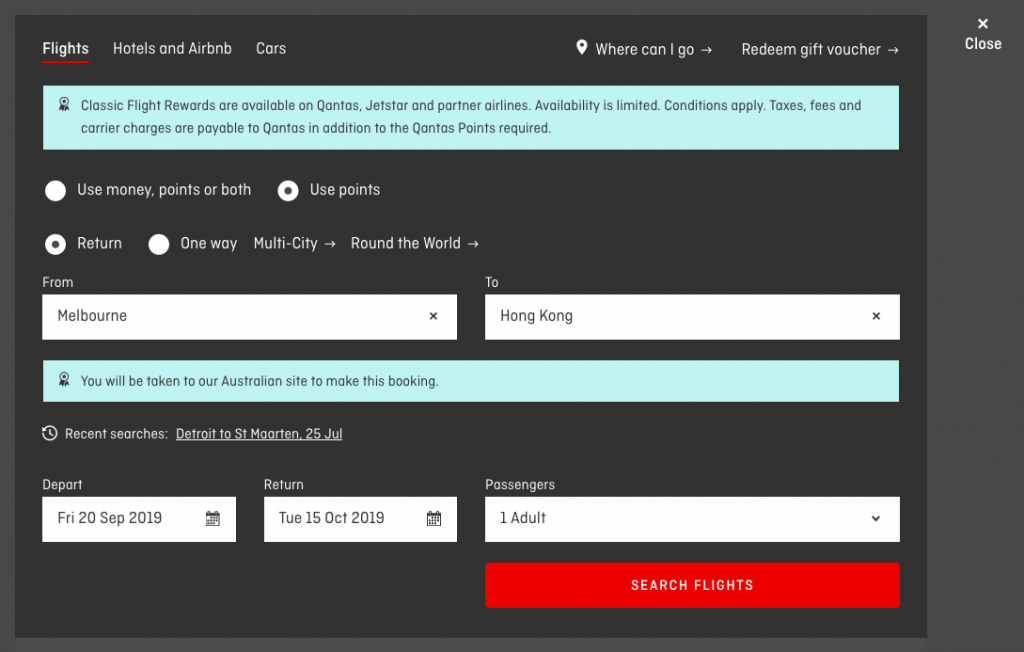
Task: Edit the Return date Tue 15 Oct 2019
Action: point(360,519)
